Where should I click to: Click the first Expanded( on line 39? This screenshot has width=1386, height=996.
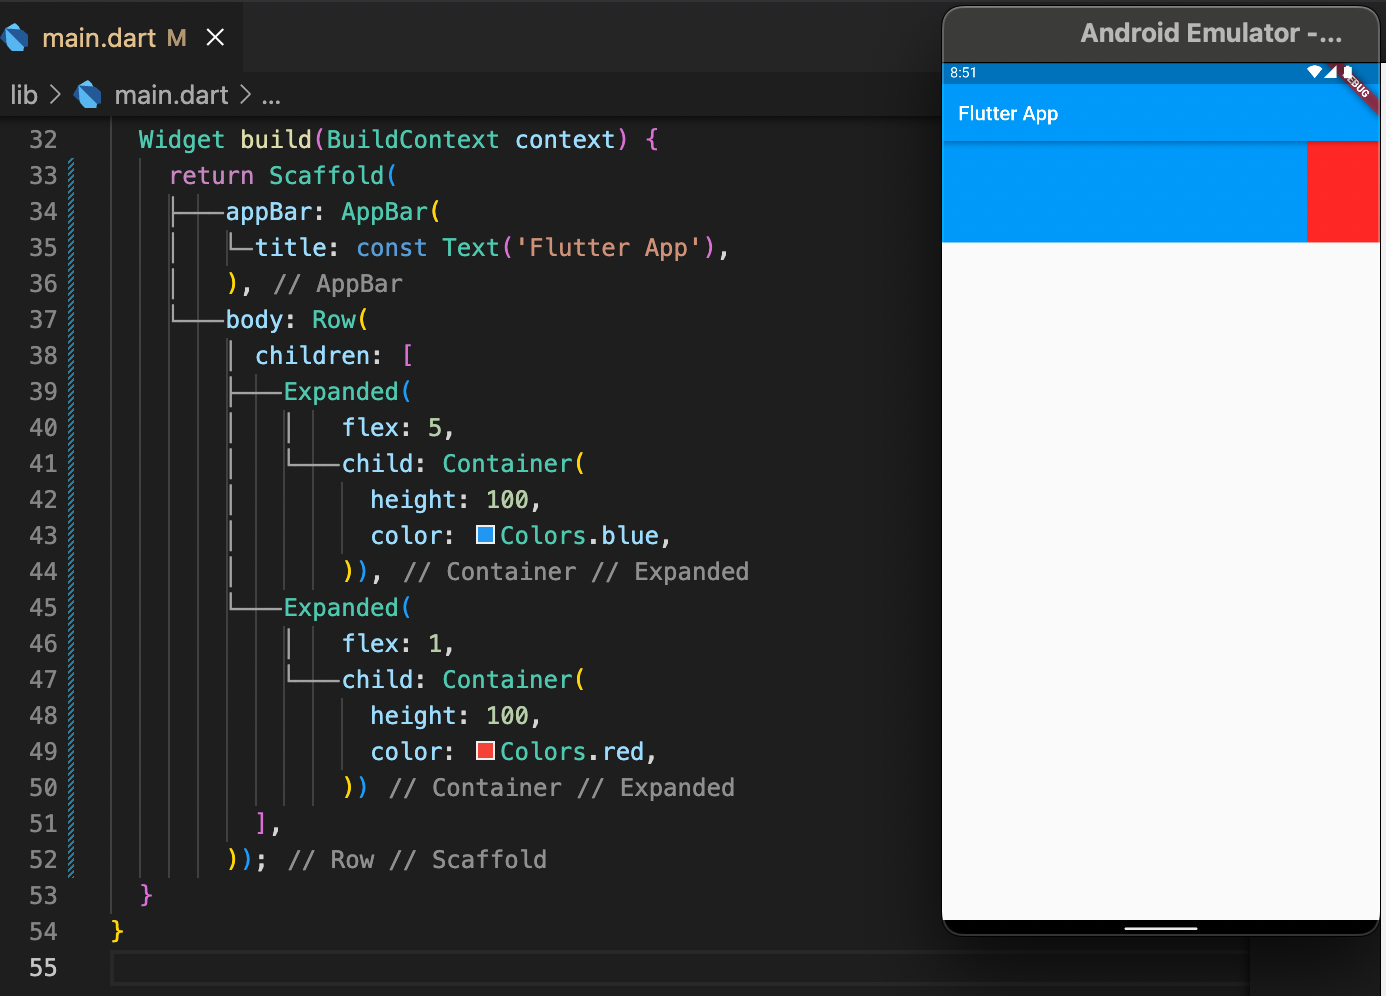click(x=347, y=392)
